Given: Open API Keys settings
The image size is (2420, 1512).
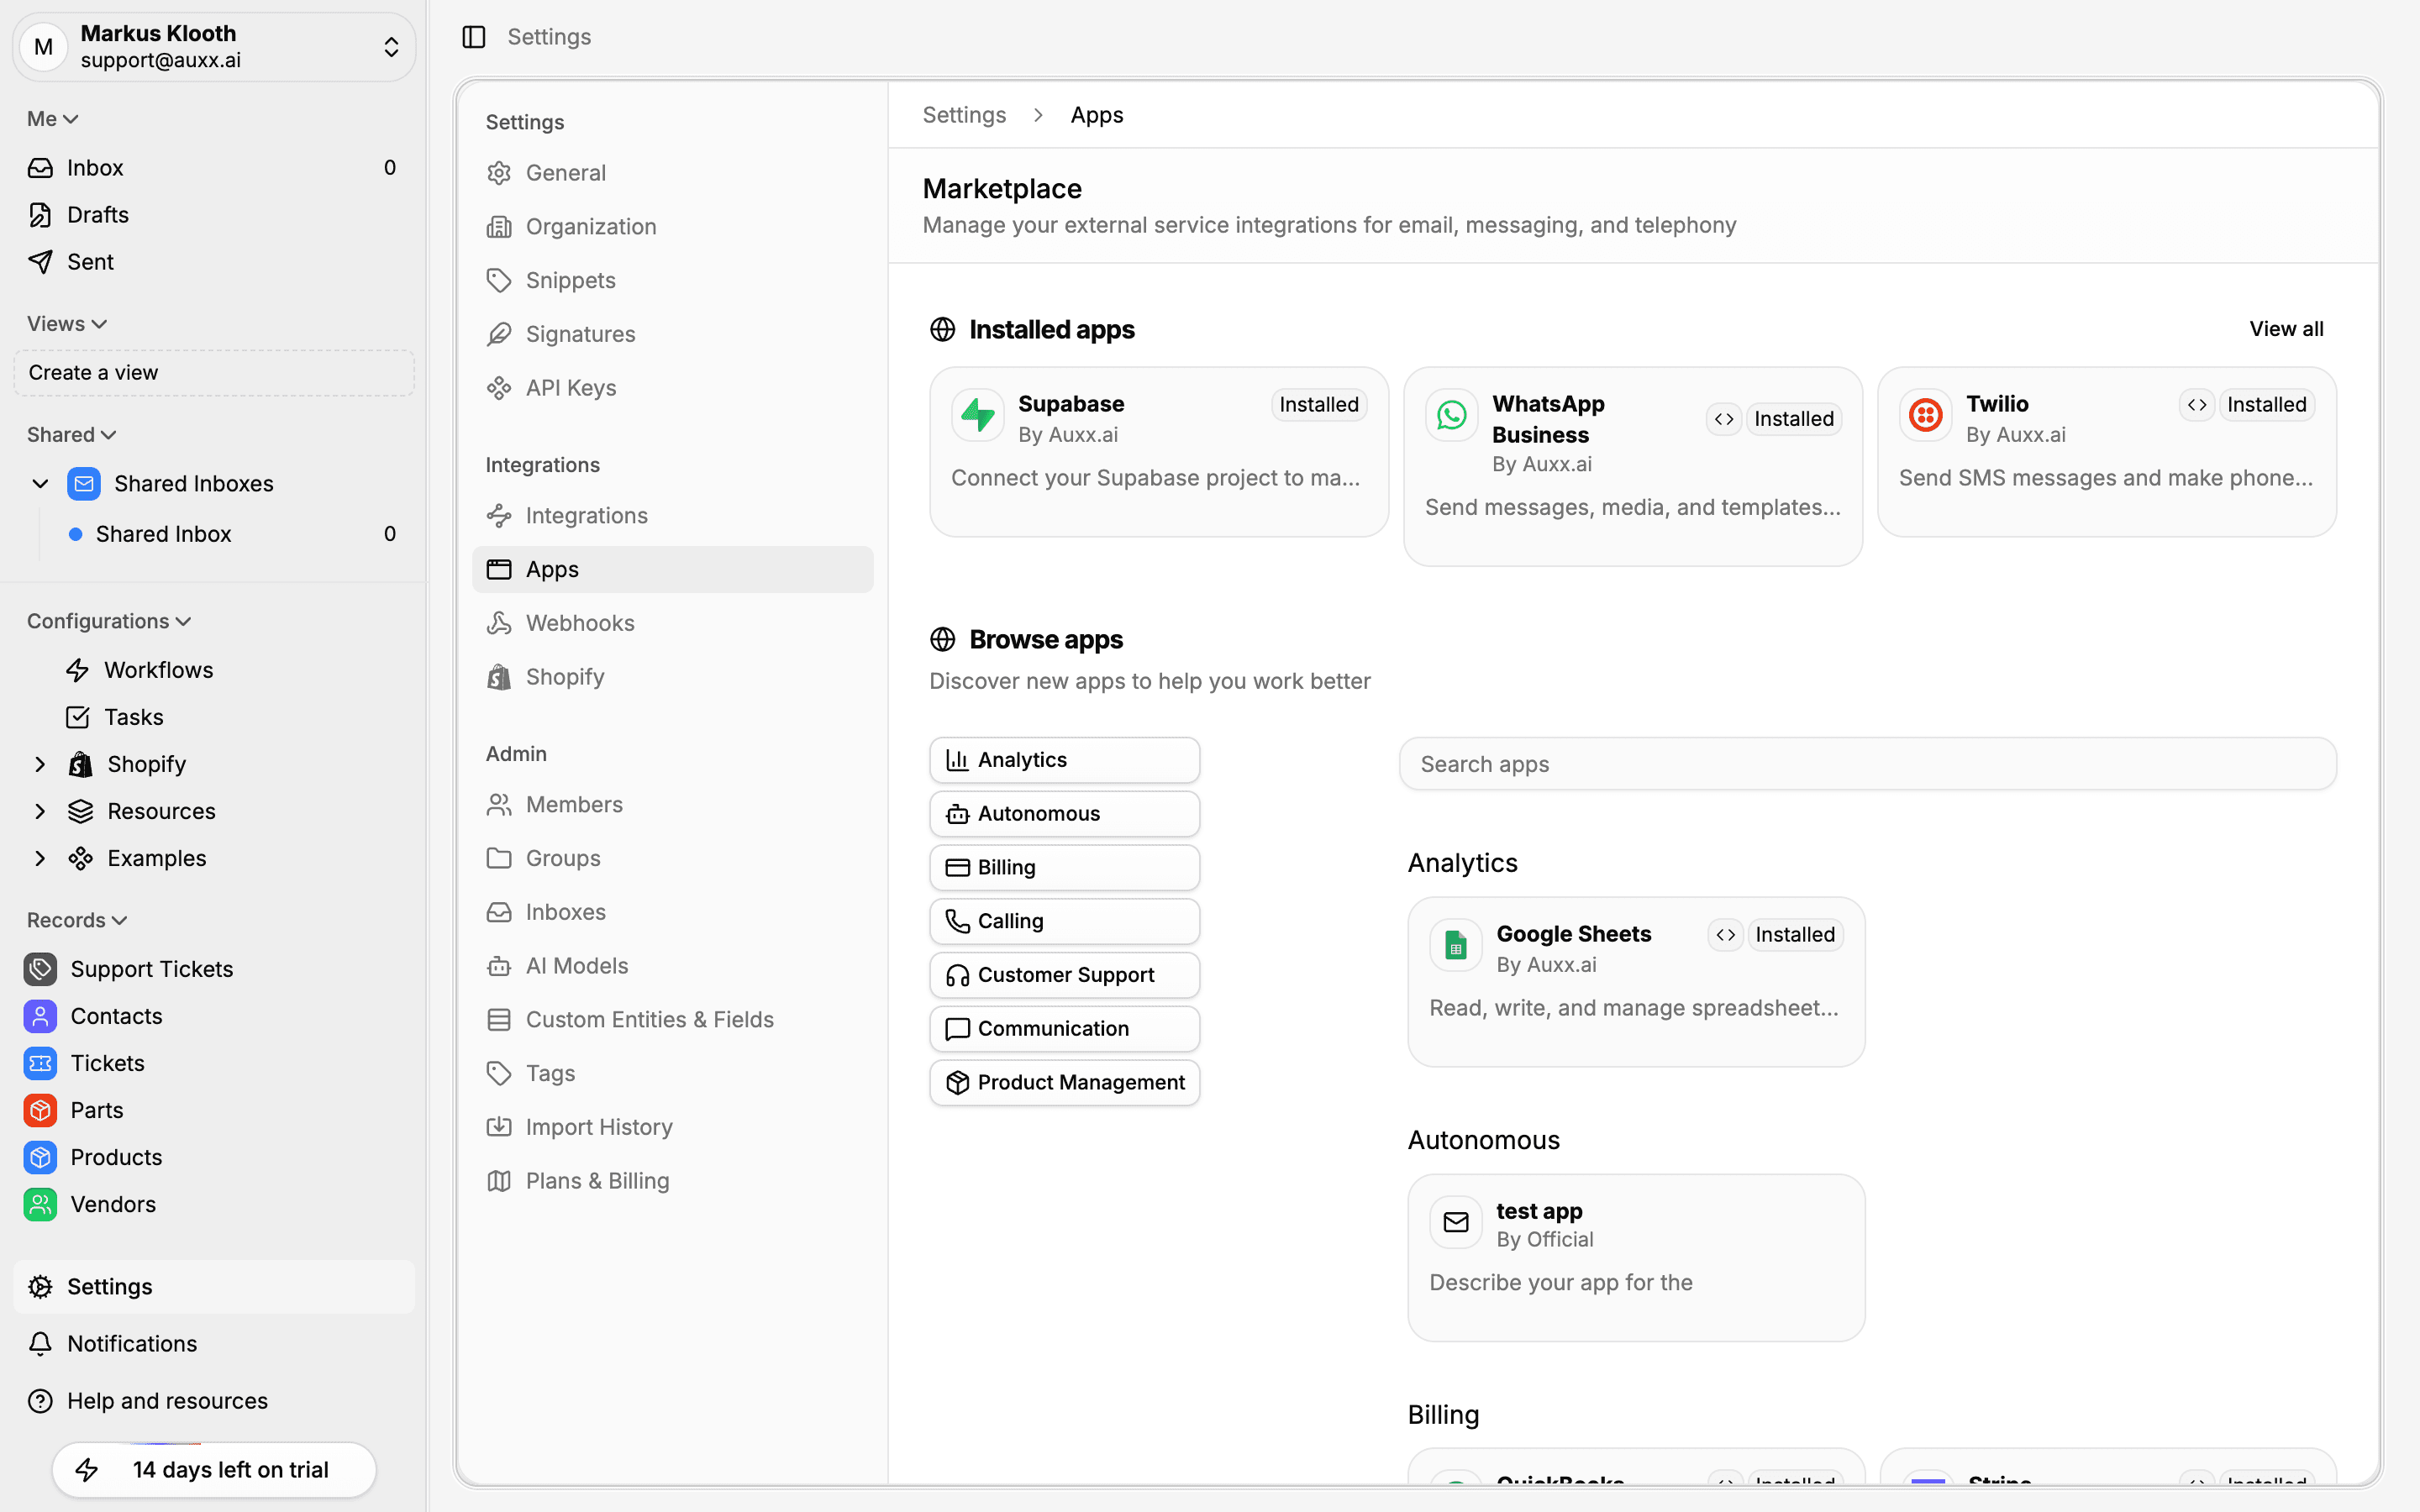Looking at the screenshot, I should pyautogui.click(x=672, y=388).
